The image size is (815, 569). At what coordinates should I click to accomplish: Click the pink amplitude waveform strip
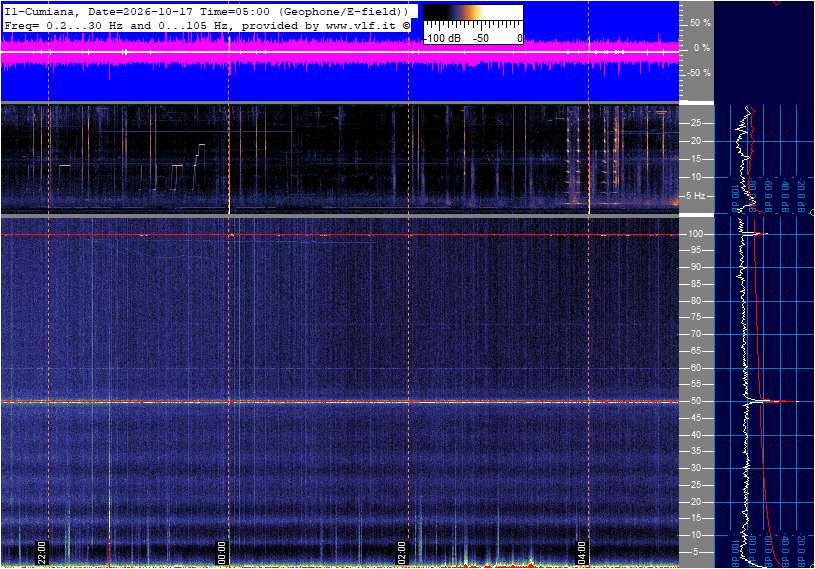(340, 52)
